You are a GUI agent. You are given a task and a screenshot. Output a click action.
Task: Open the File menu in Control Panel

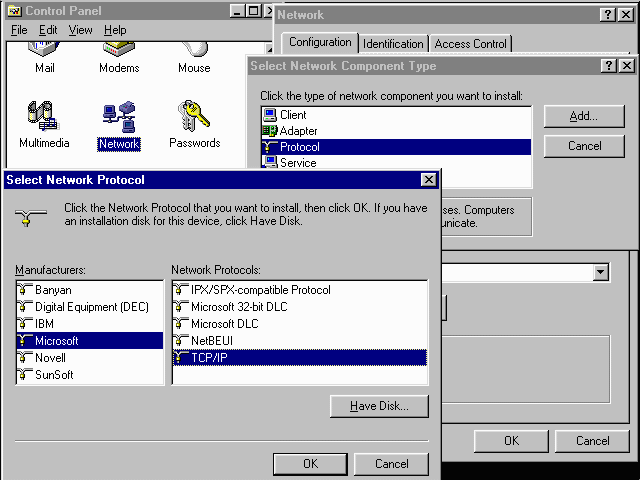pyautogui.click(x=19, y=30)
